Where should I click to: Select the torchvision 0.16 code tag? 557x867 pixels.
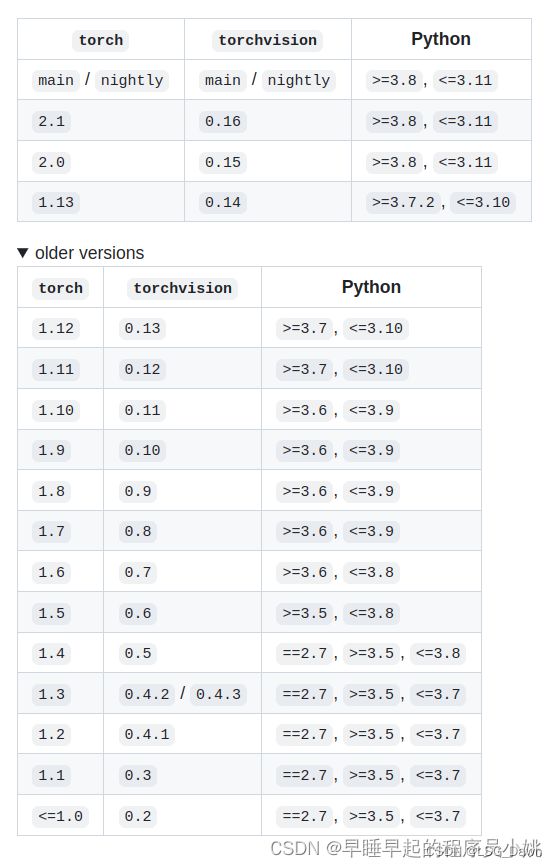222,121
